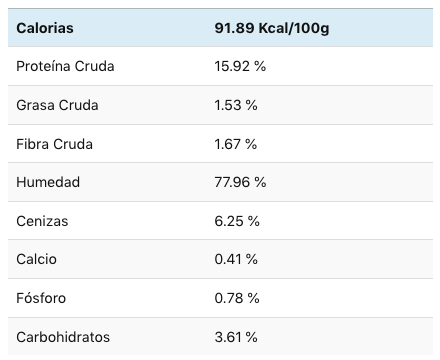Select the 3.61 % carbohydrates value

coord(236,337)
